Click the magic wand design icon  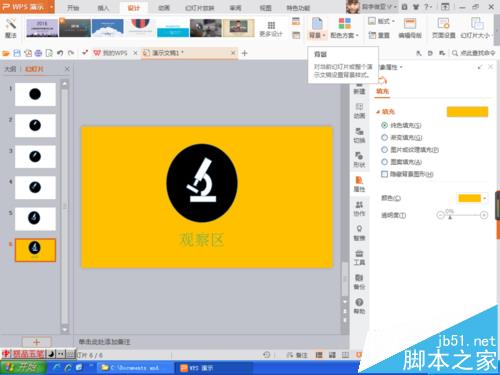pos(11,24)
